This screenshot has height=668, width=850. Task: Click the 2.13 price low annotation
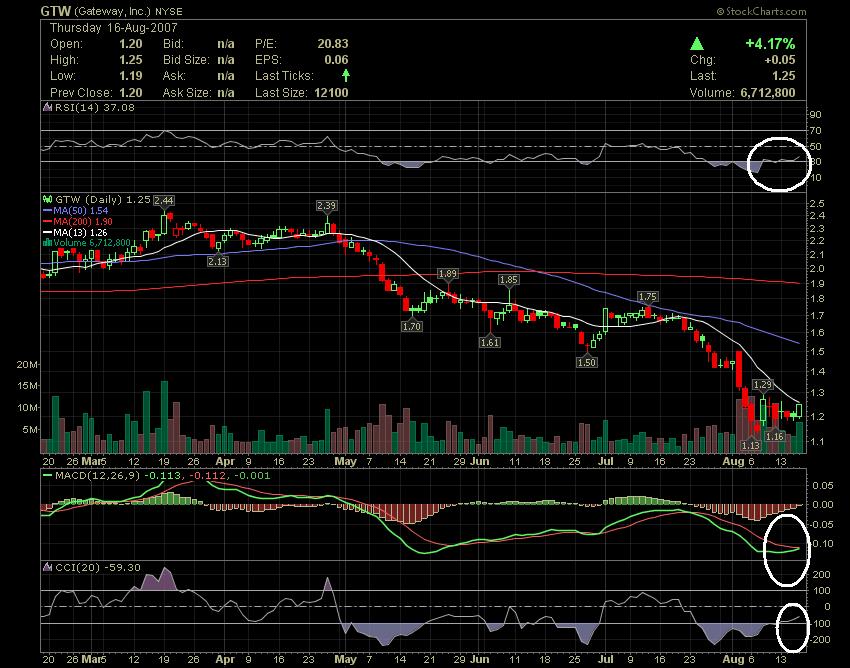(x=218, y=261)
